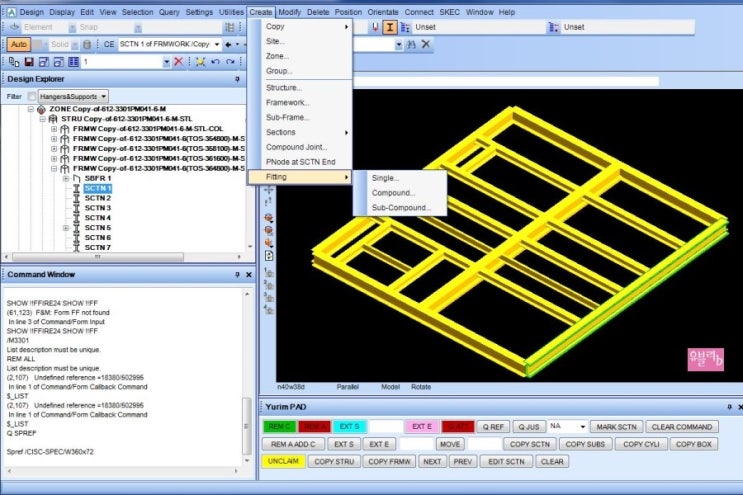Click the gray cylinder icon near Solid

tap(87, 45)
